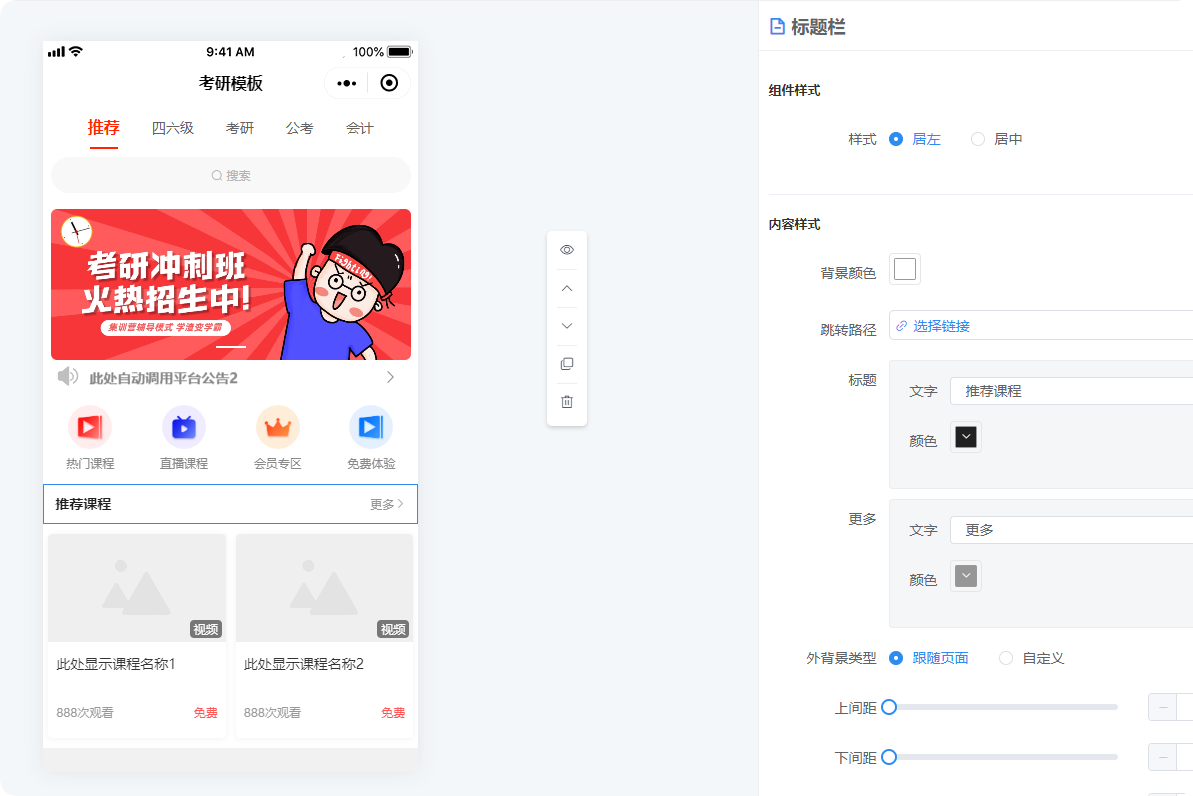This screenshot has width=1193, height=796.
Task: Tap the mini-program circle close target icon
Action: coord(389,83)
